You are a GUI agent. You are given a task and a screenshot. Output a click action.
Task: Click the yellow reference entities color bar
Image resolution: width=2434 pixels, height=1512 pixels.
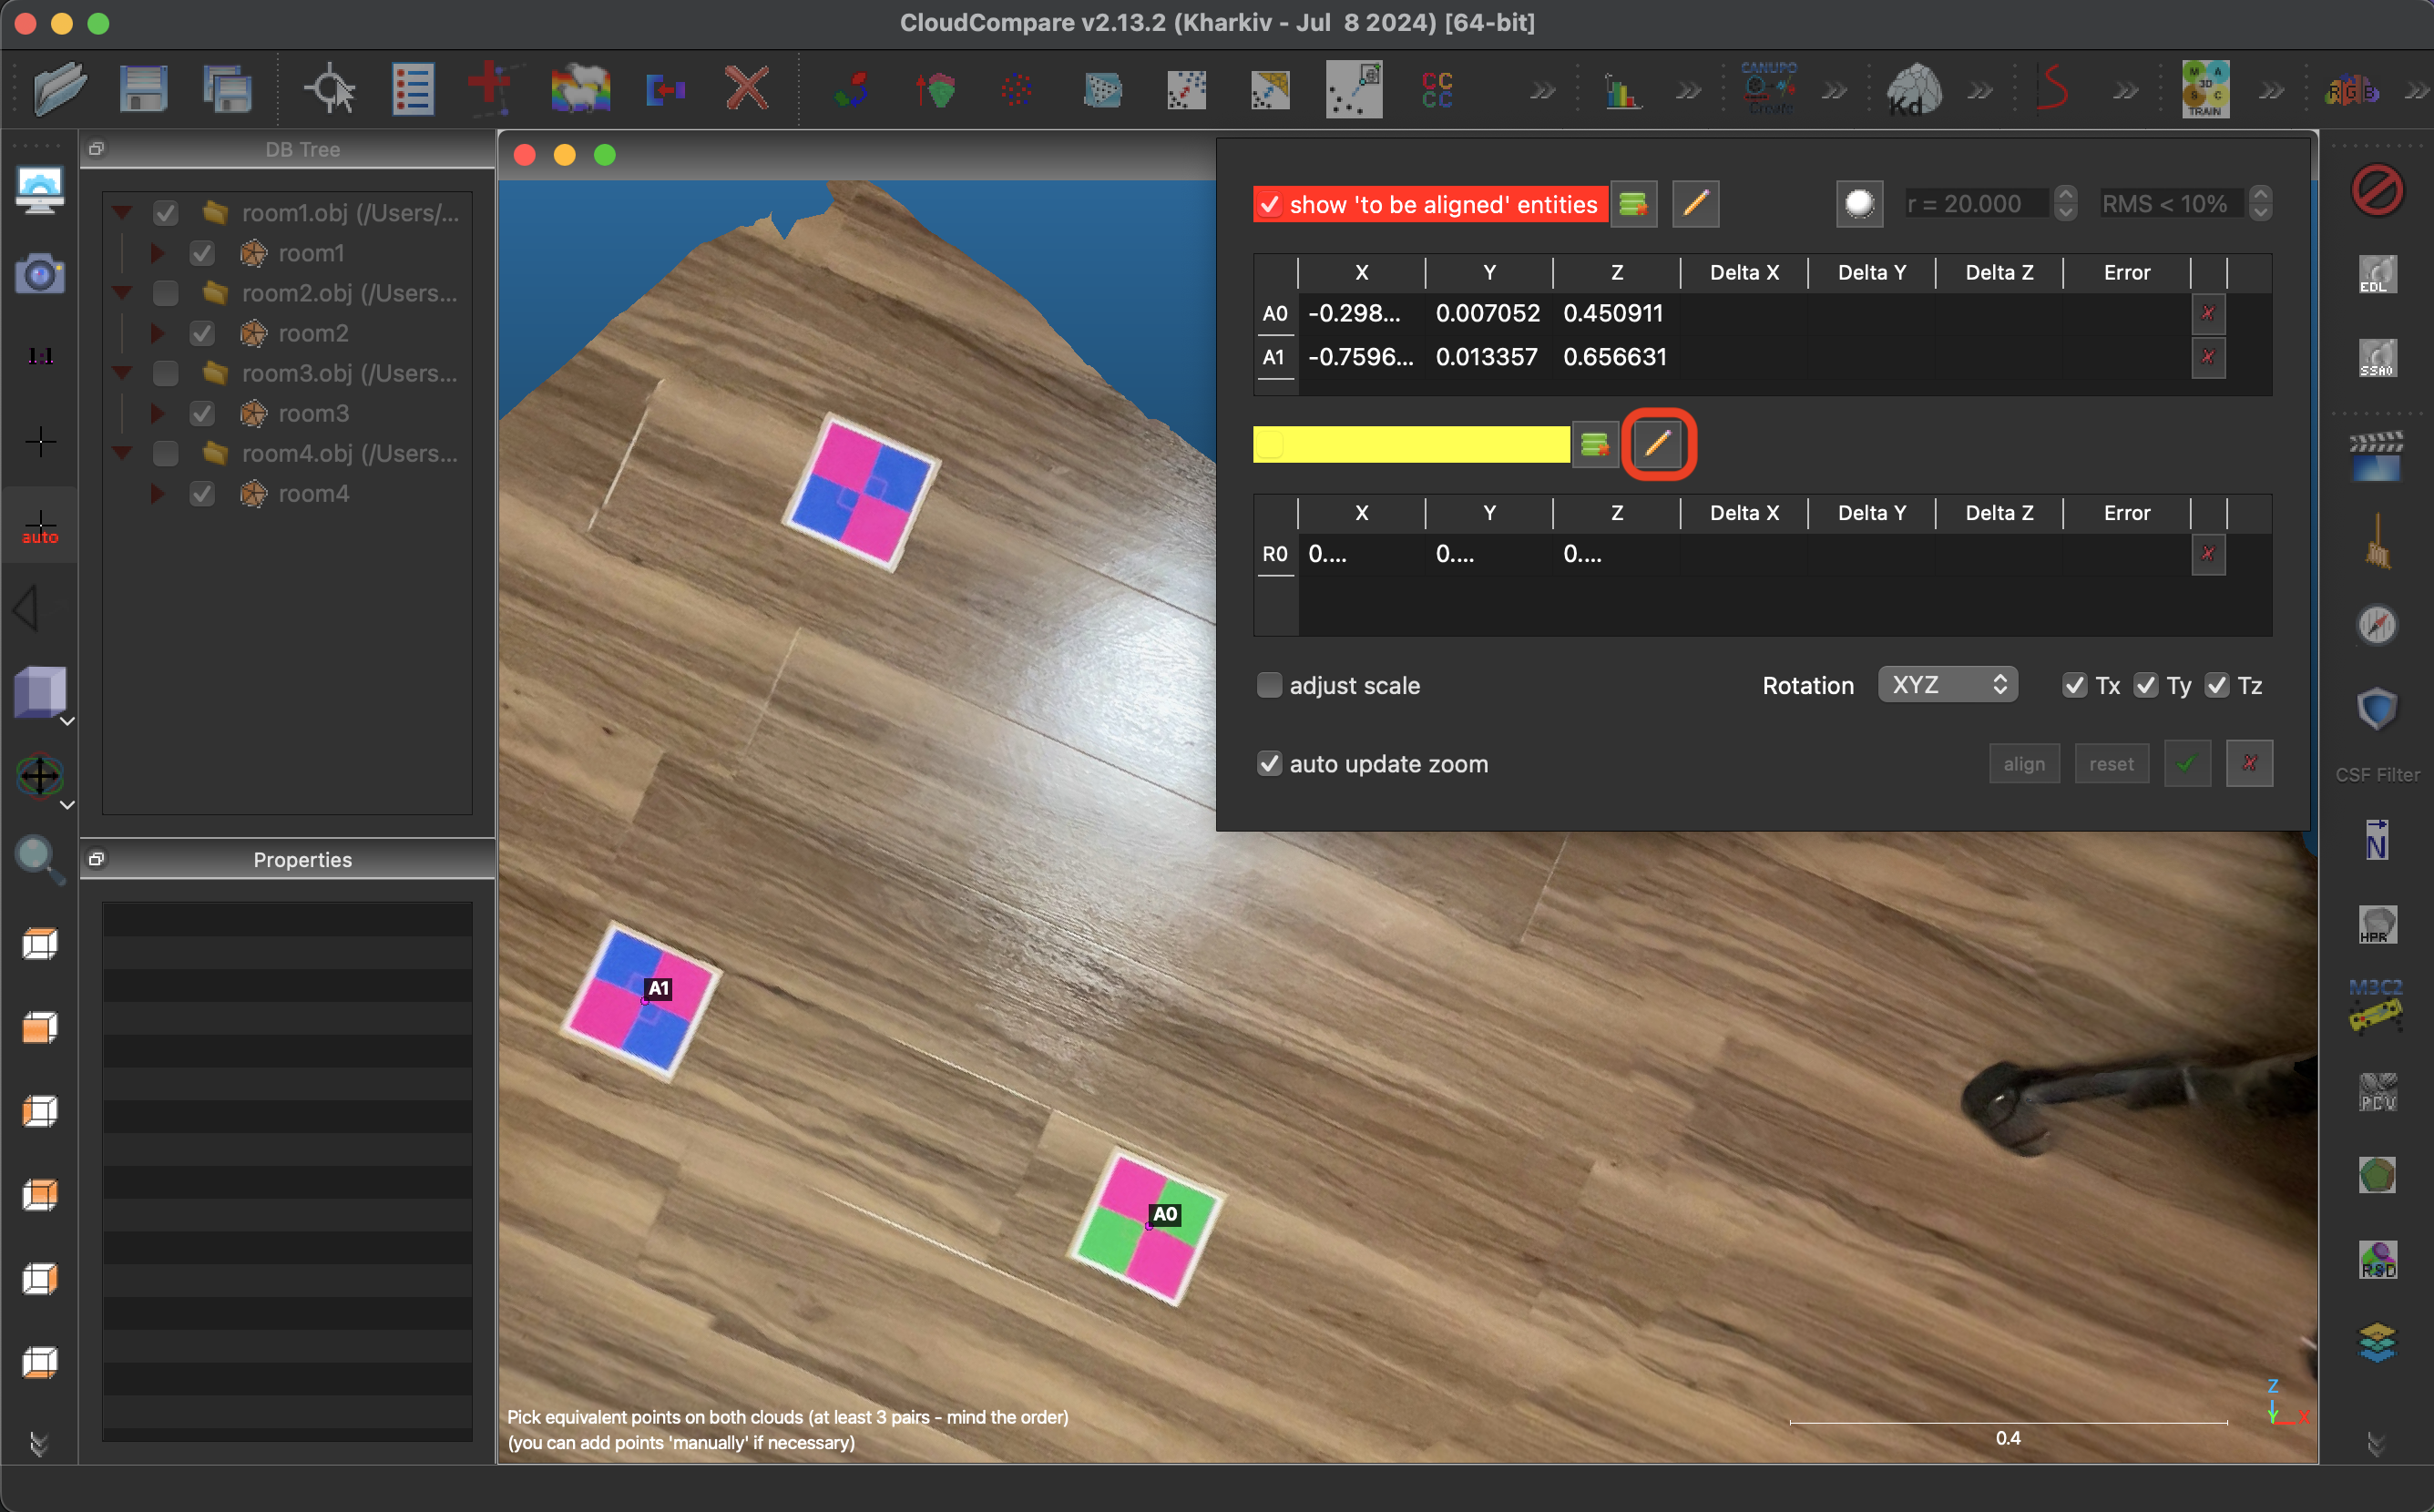coord(1410,444)
